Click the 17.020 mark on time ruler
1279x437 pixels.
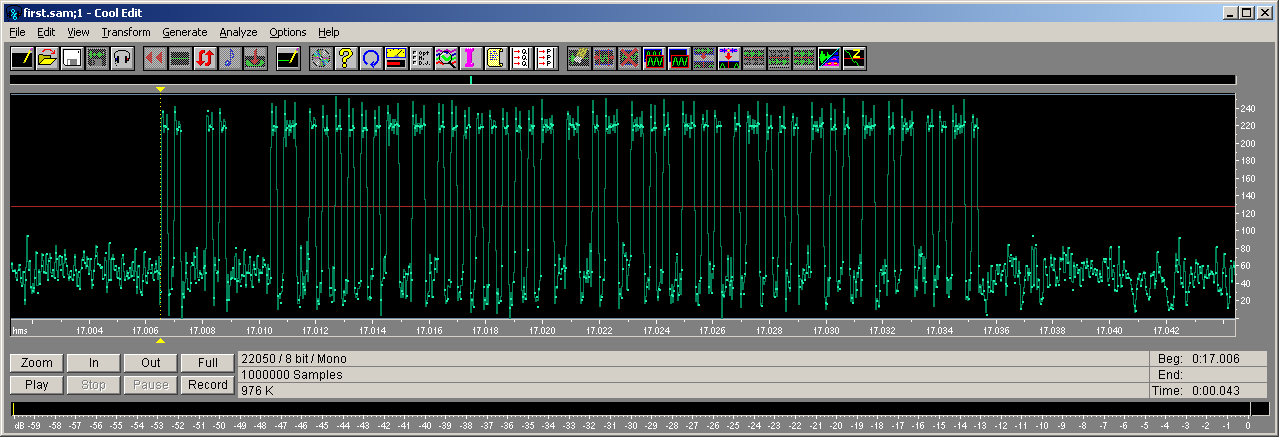543,329
